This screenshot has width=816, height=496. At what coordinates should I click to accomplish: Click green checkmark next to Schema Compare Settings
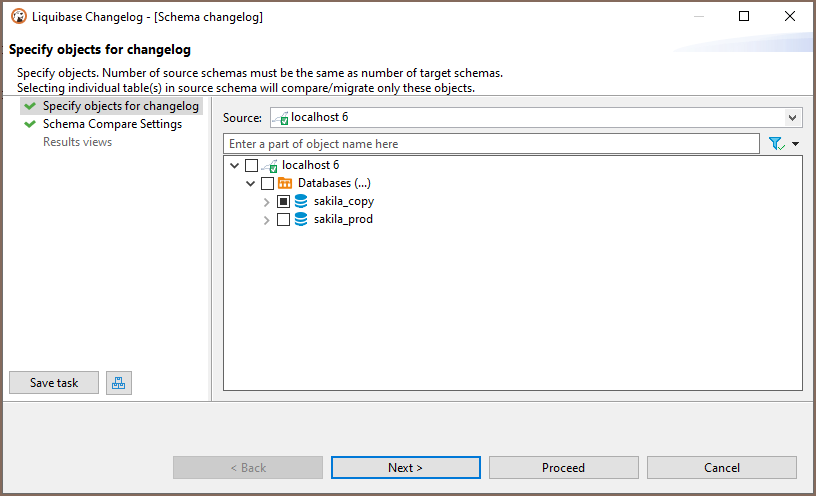30,125
